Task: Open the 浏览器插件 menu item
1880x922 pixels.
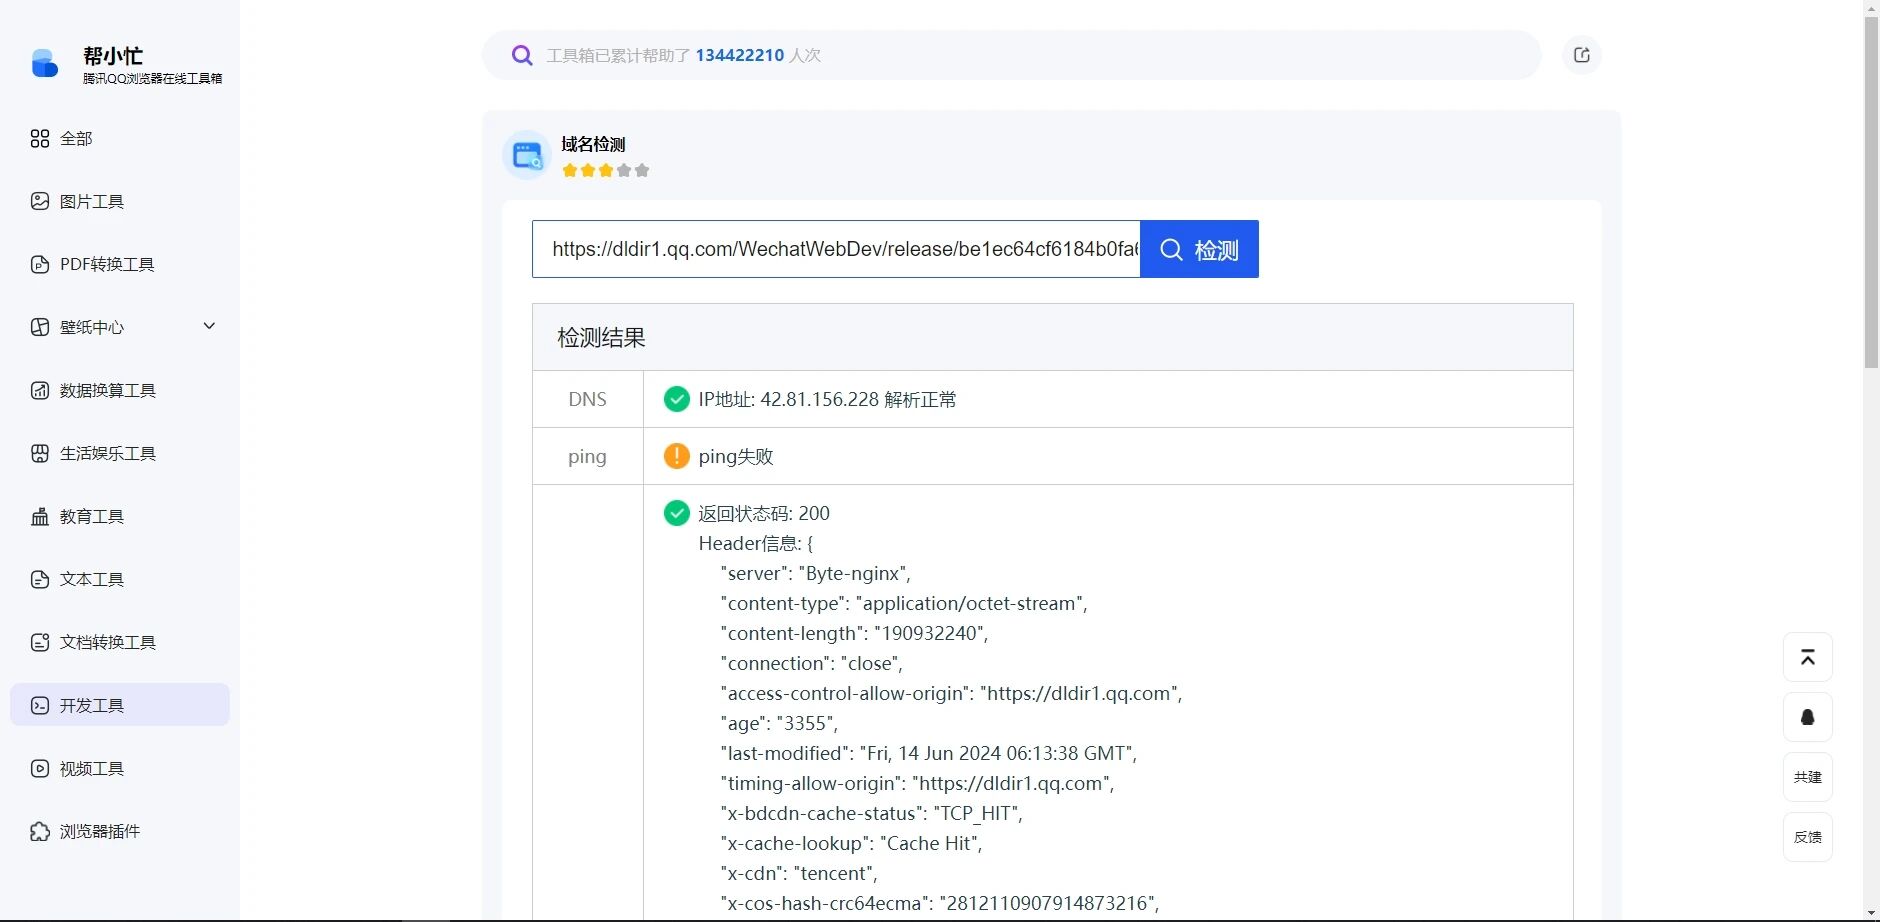Action: tap(120, 832)
